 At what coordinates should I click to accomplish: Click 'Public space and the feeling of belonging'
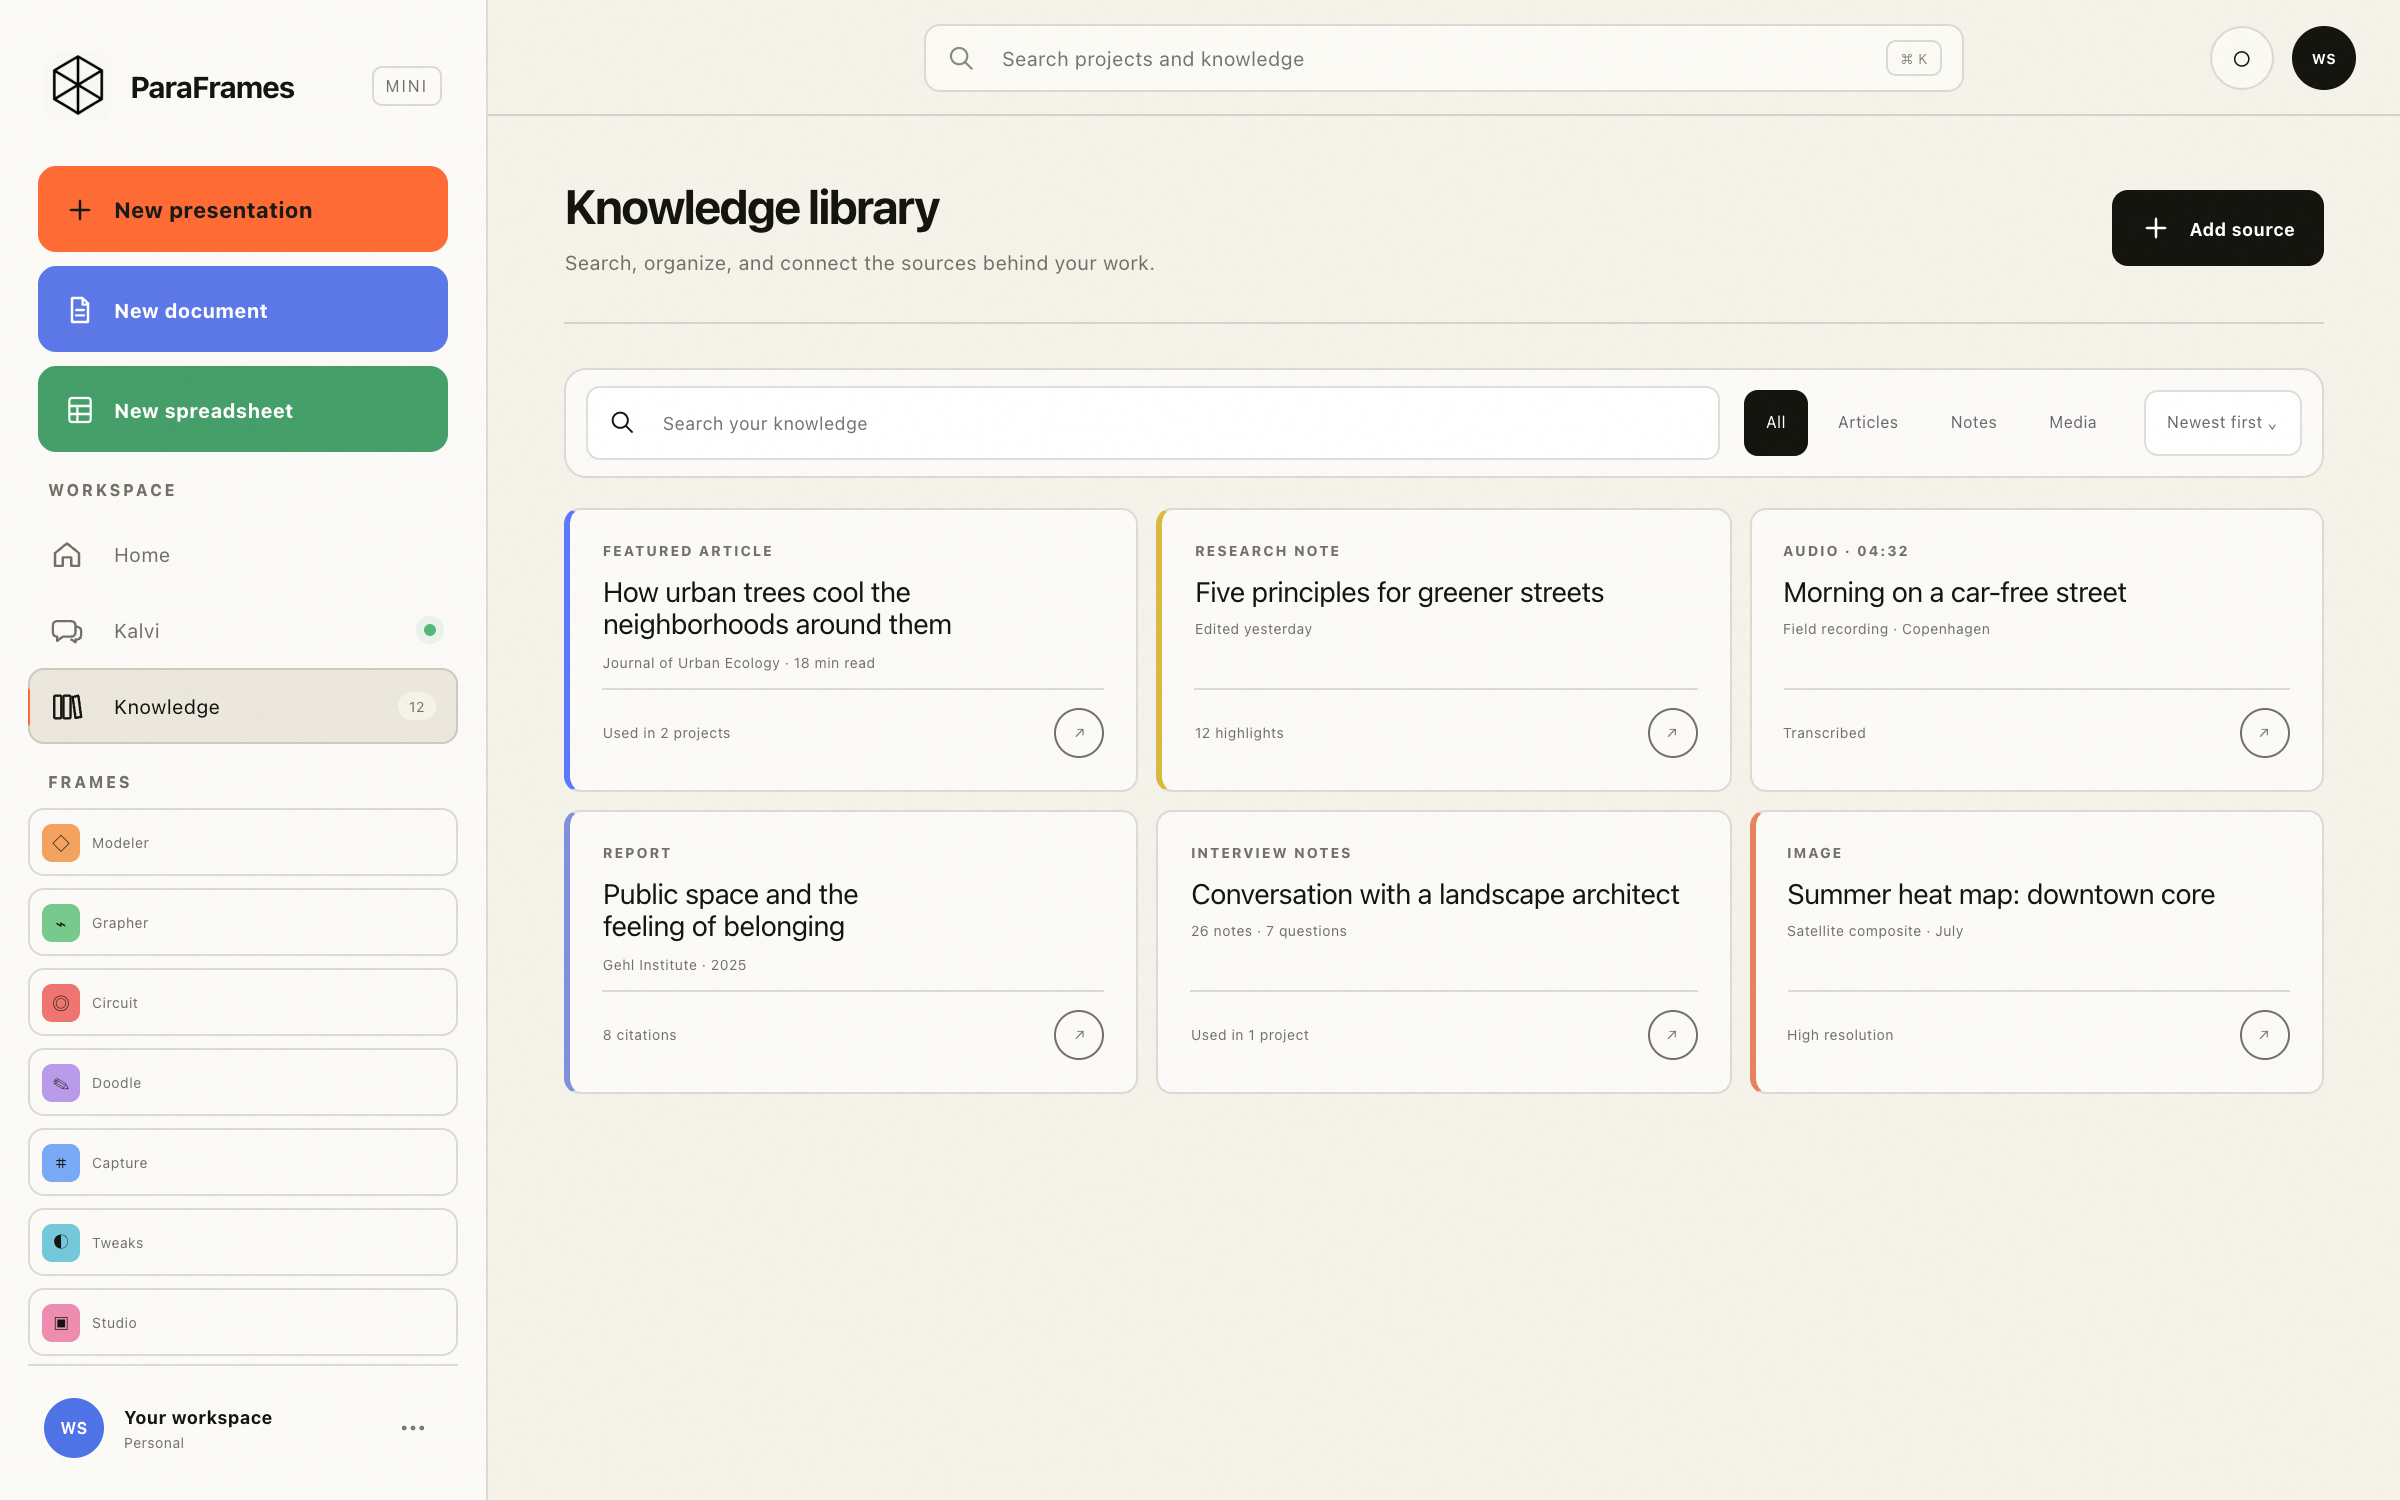point(730,910)
